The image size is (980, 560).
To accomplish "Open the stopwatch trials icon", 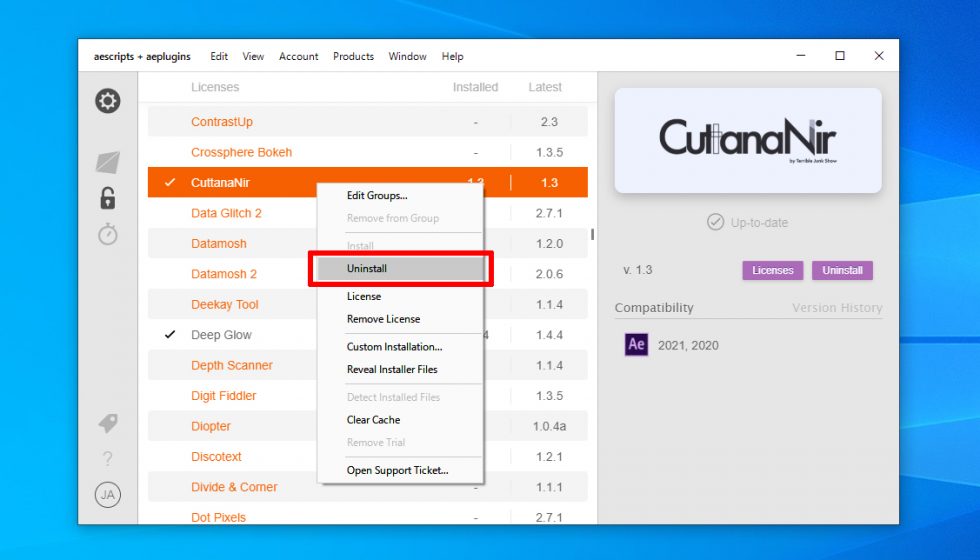I will coord(108,234).
